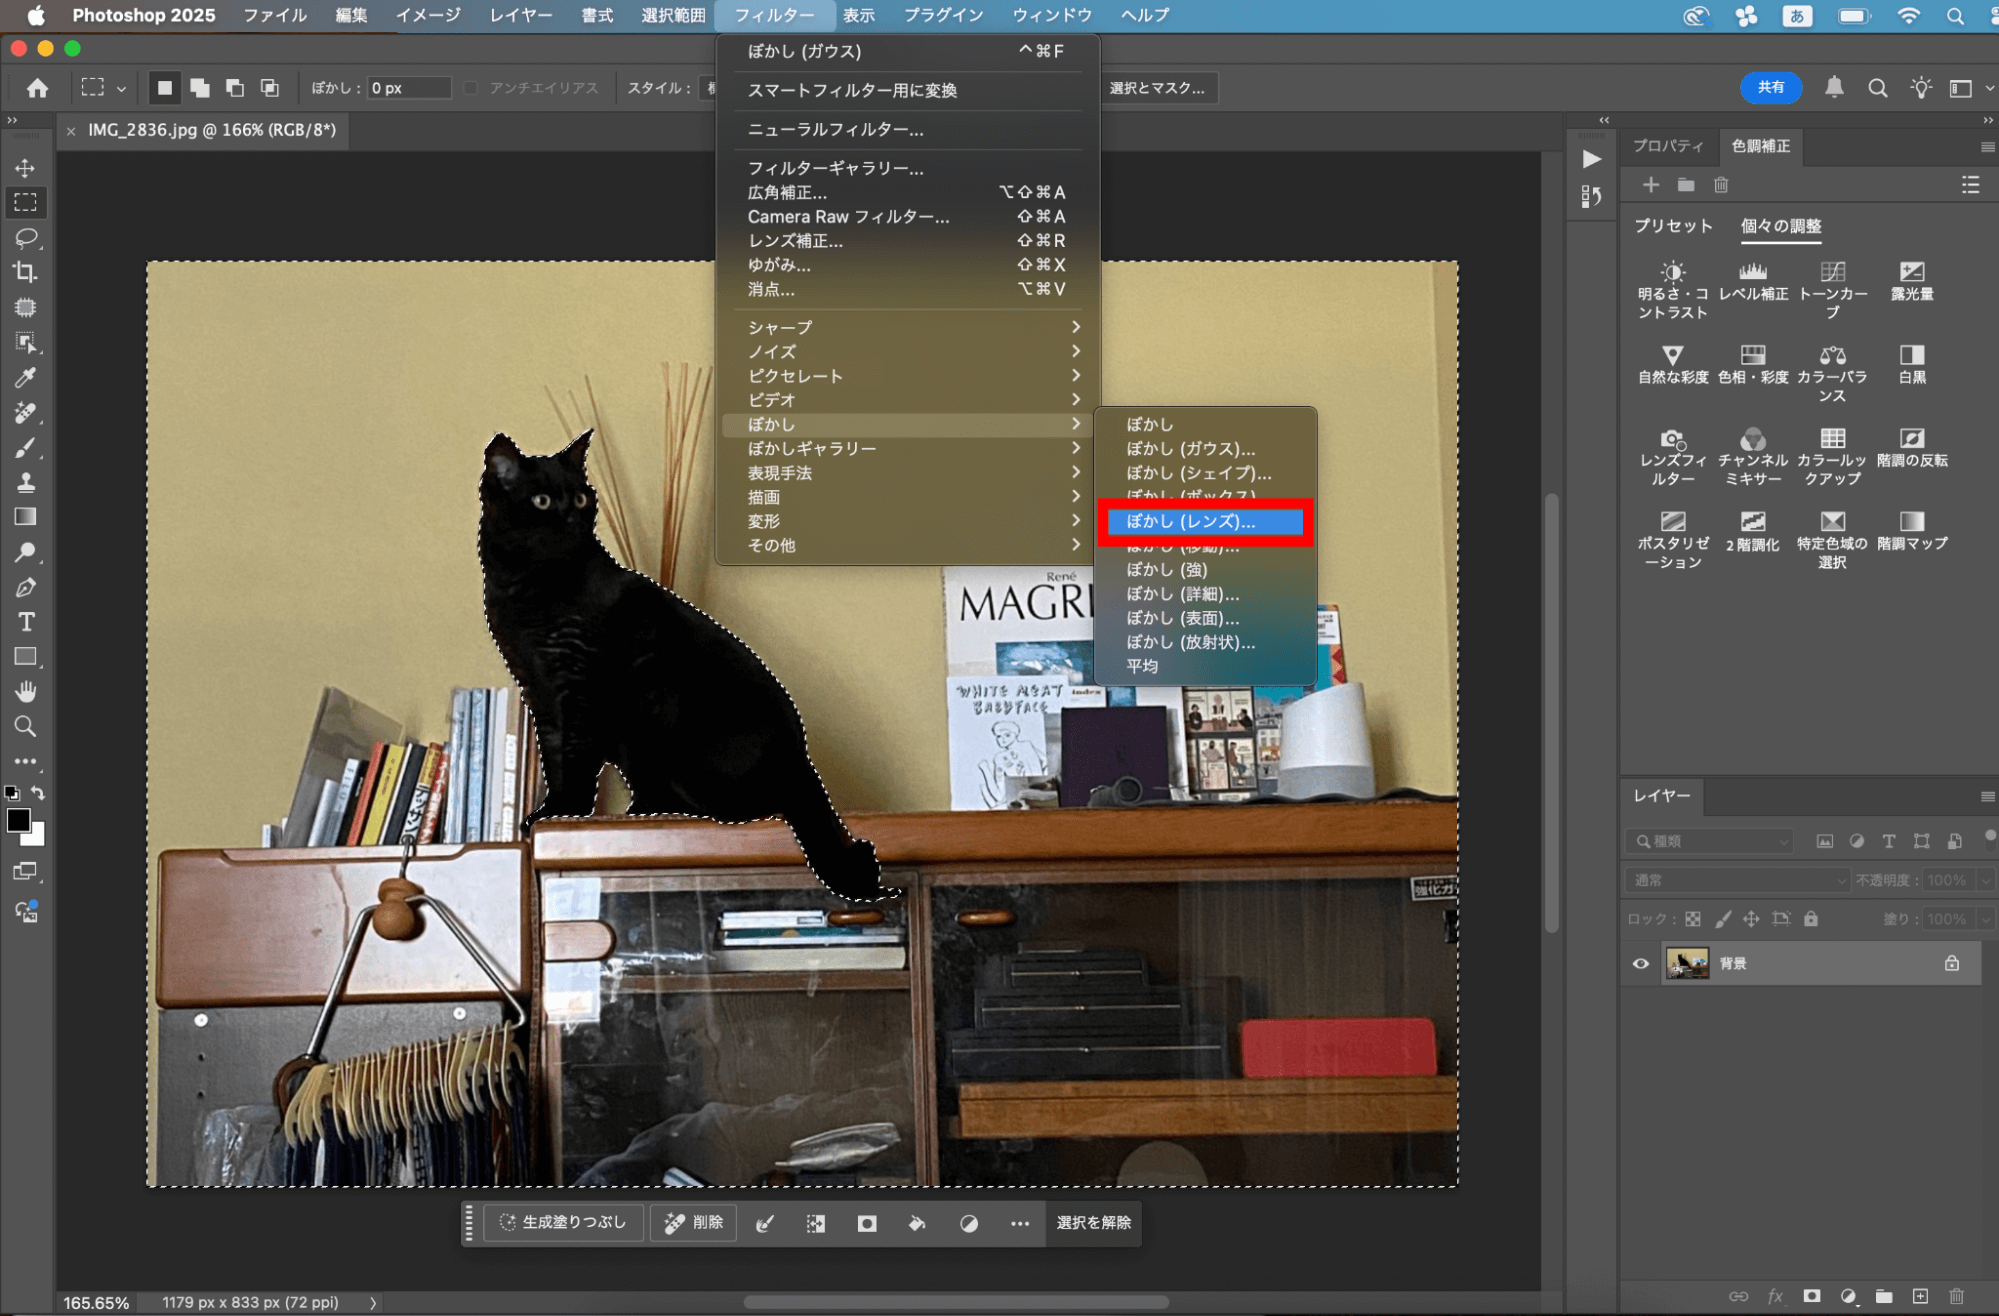
Task: Click the 選択を解除 button
Action: [x=1093, y=1223]
